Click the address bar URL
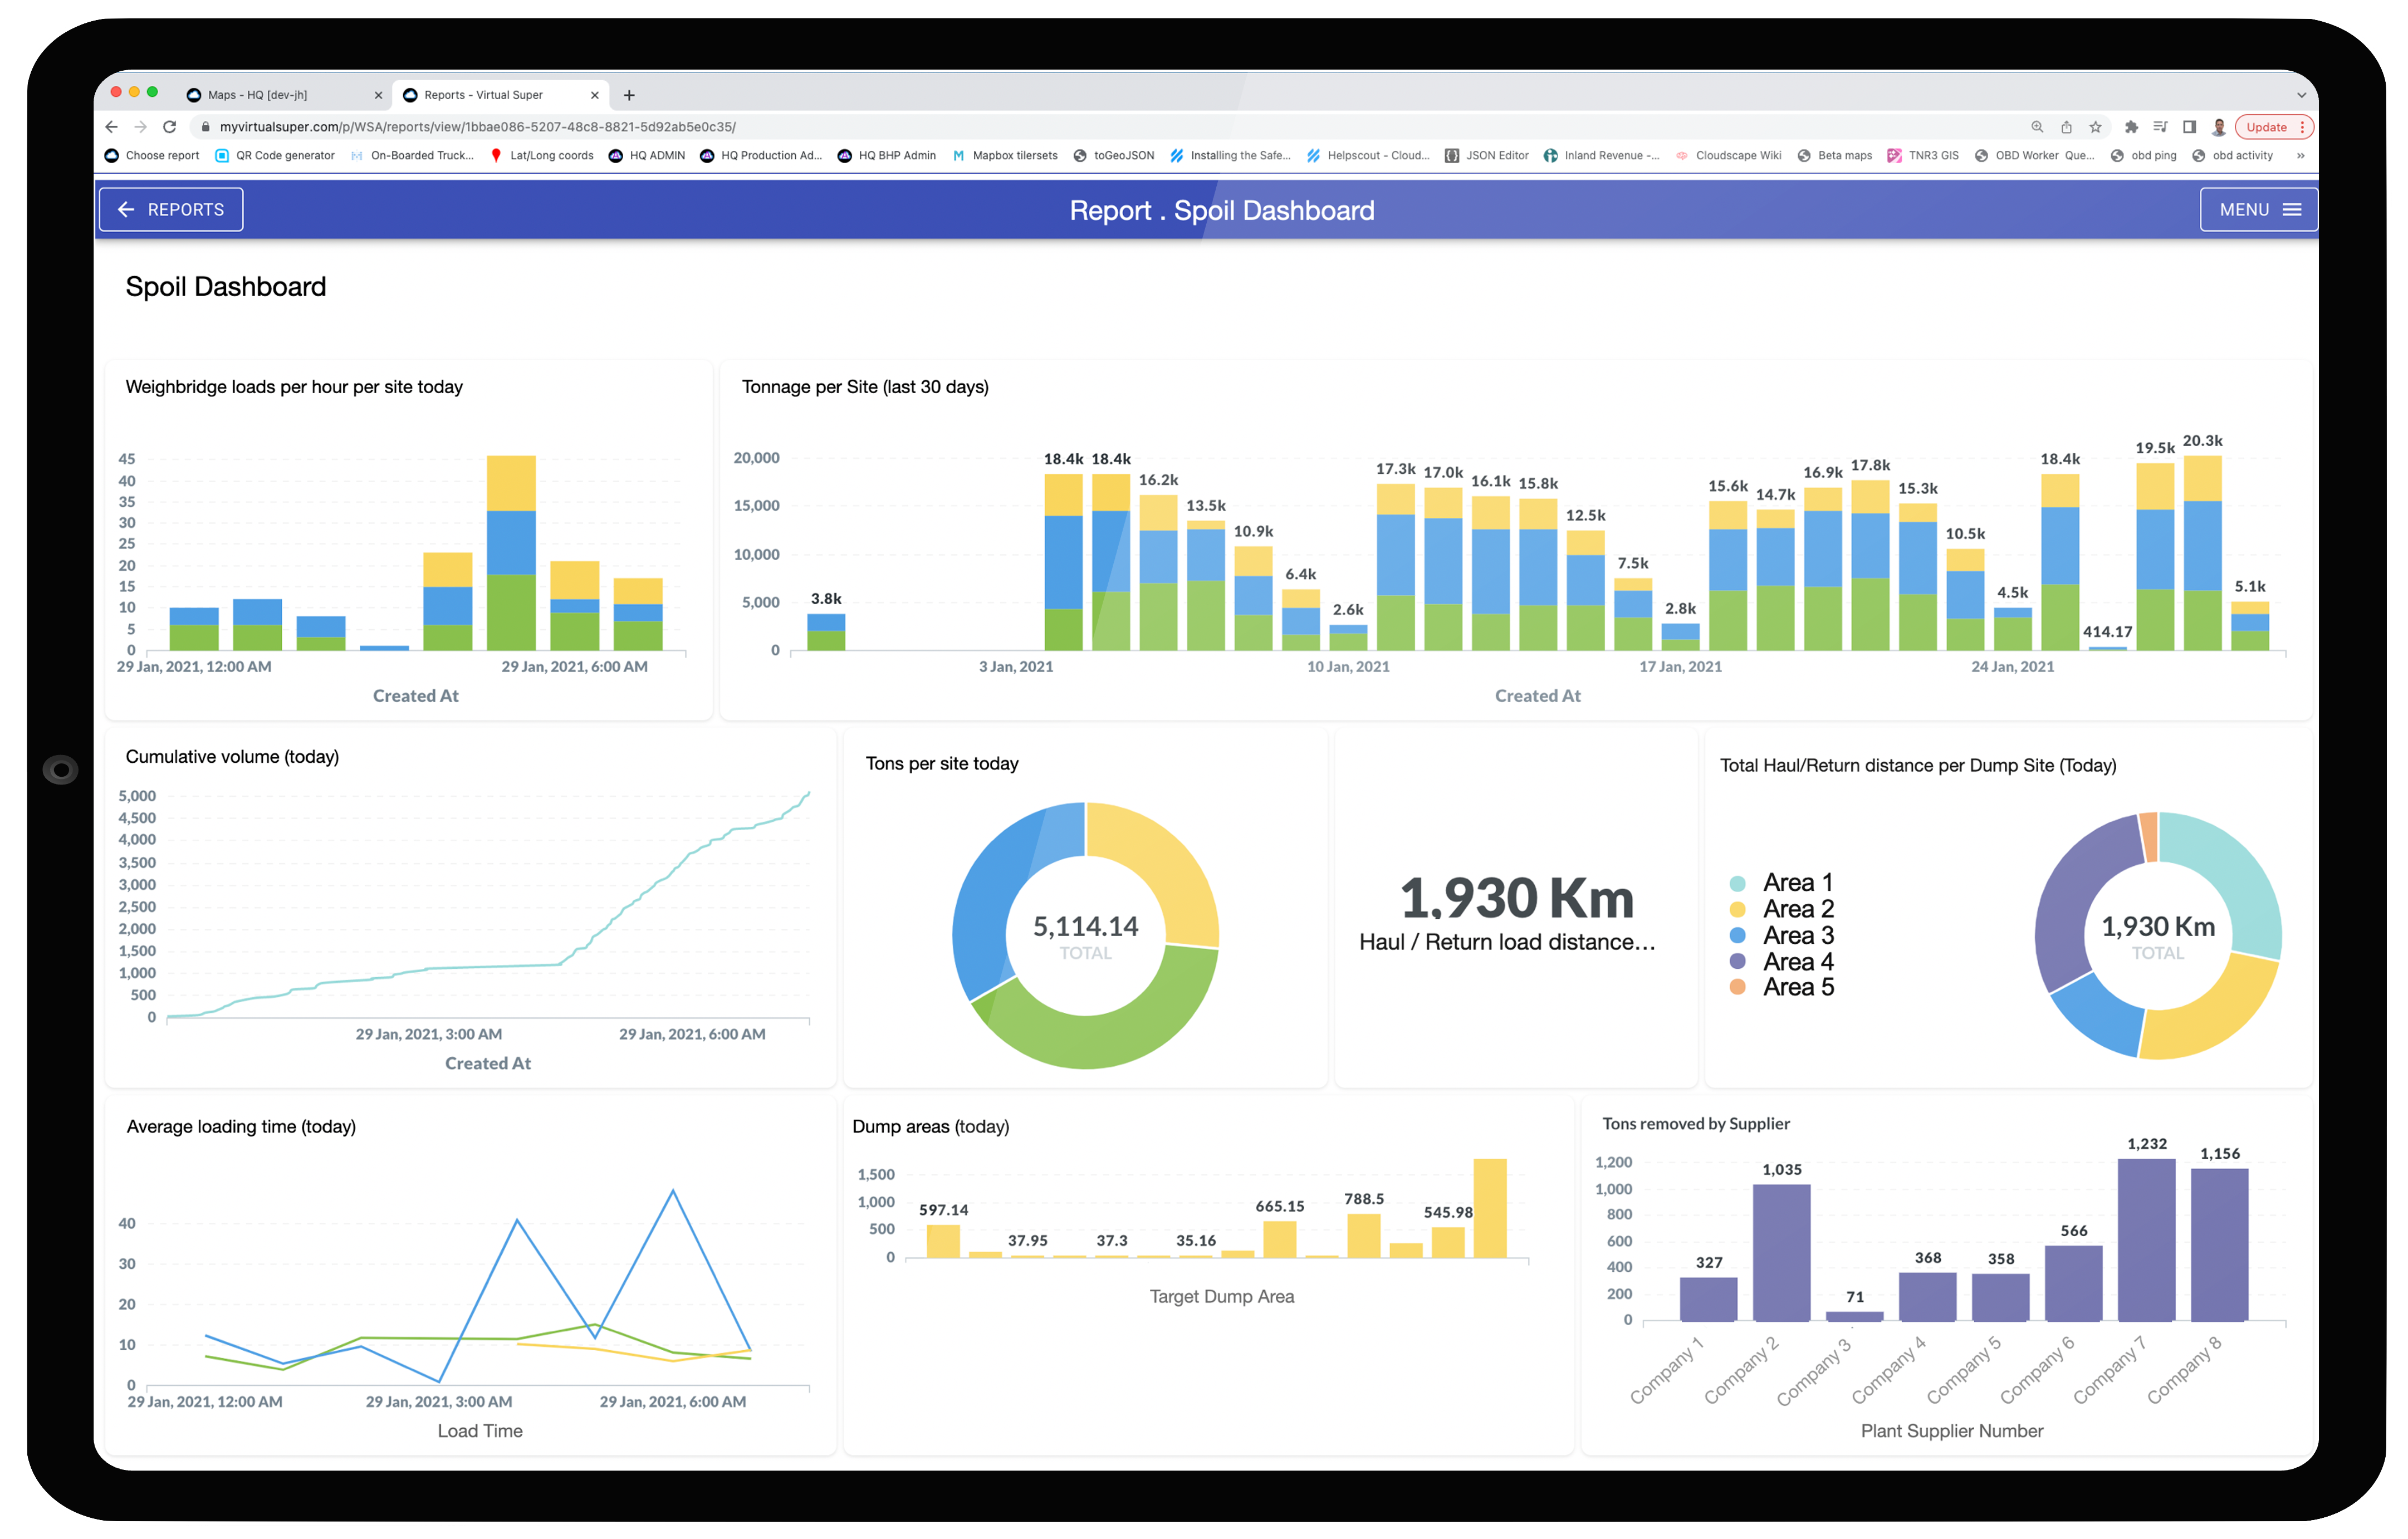The image size is (2408, 1539). point(478,127)
